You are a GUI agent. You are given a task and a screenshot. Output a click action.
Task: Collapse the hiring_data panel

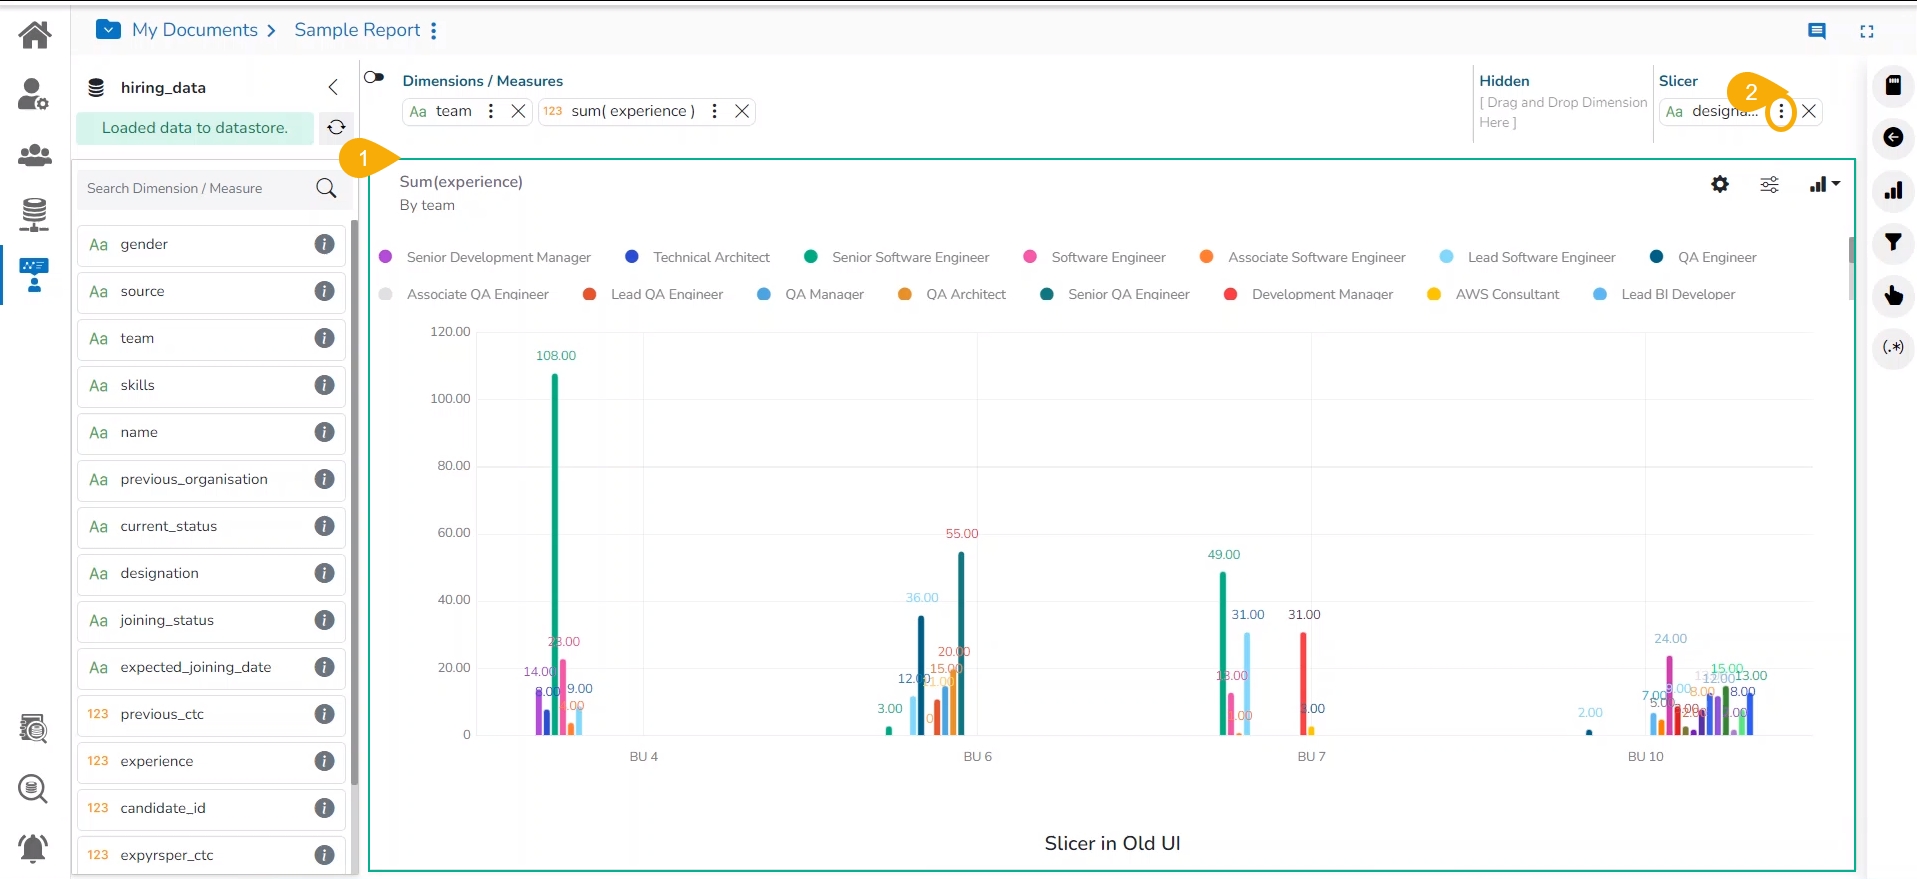click(333, 87)
